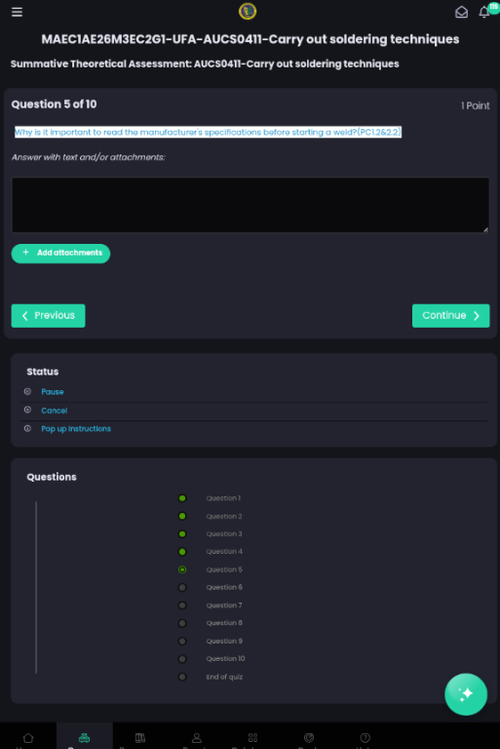Jump to Question 7 indicator

pos(182,605)
